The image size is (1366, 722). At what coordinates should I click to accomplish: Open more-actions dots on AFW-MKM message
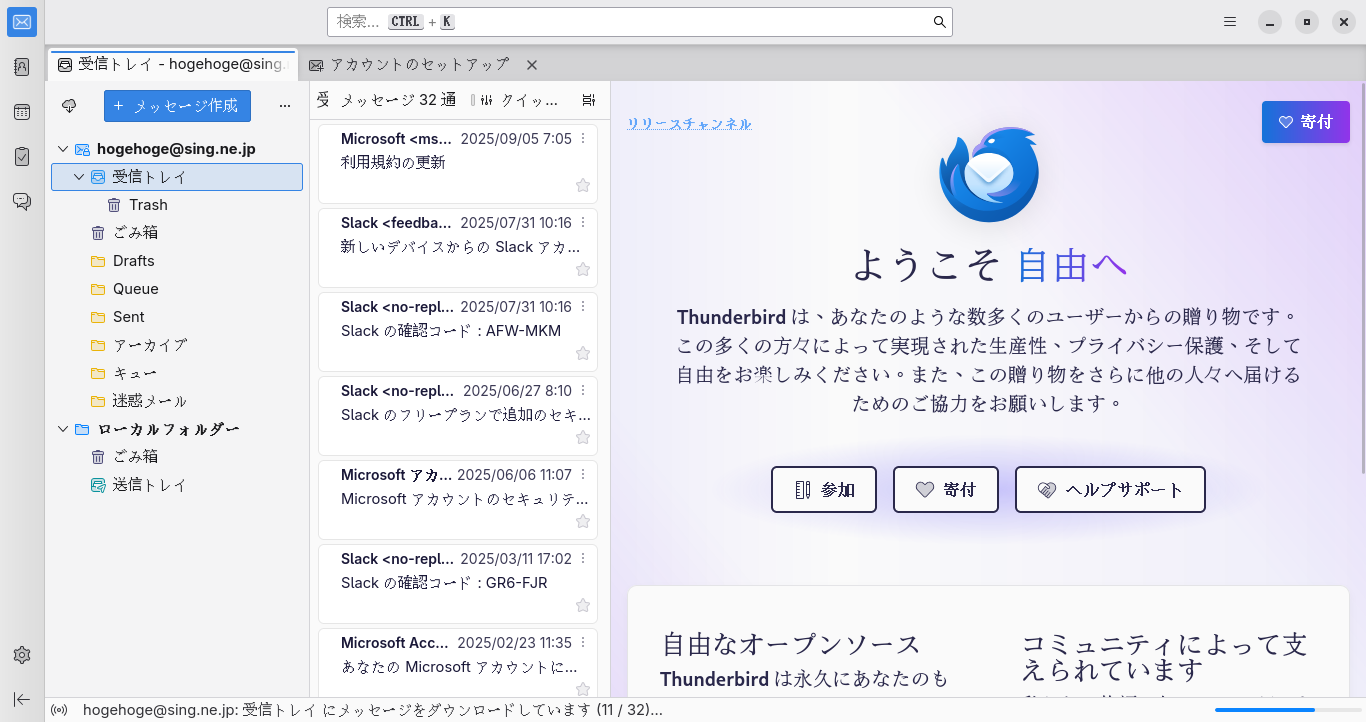(x=583, y=307)
